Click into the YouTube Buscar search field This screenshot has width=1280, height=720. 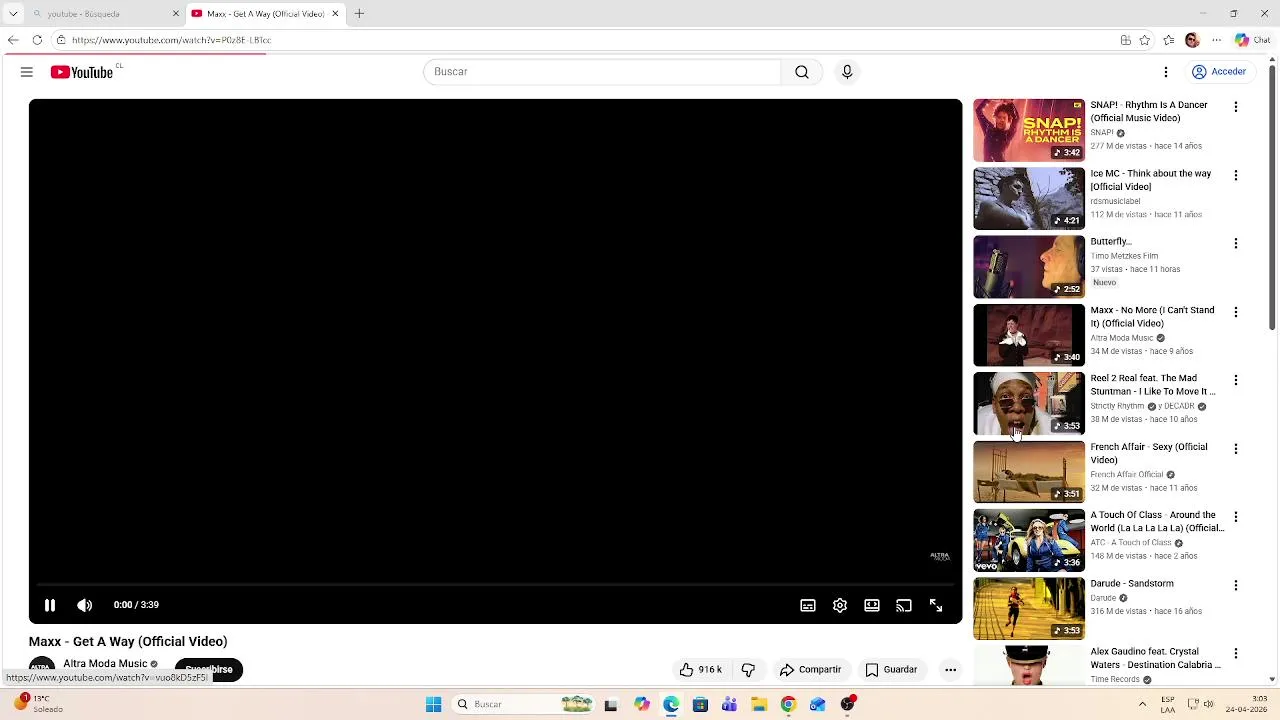coord(602,72)
